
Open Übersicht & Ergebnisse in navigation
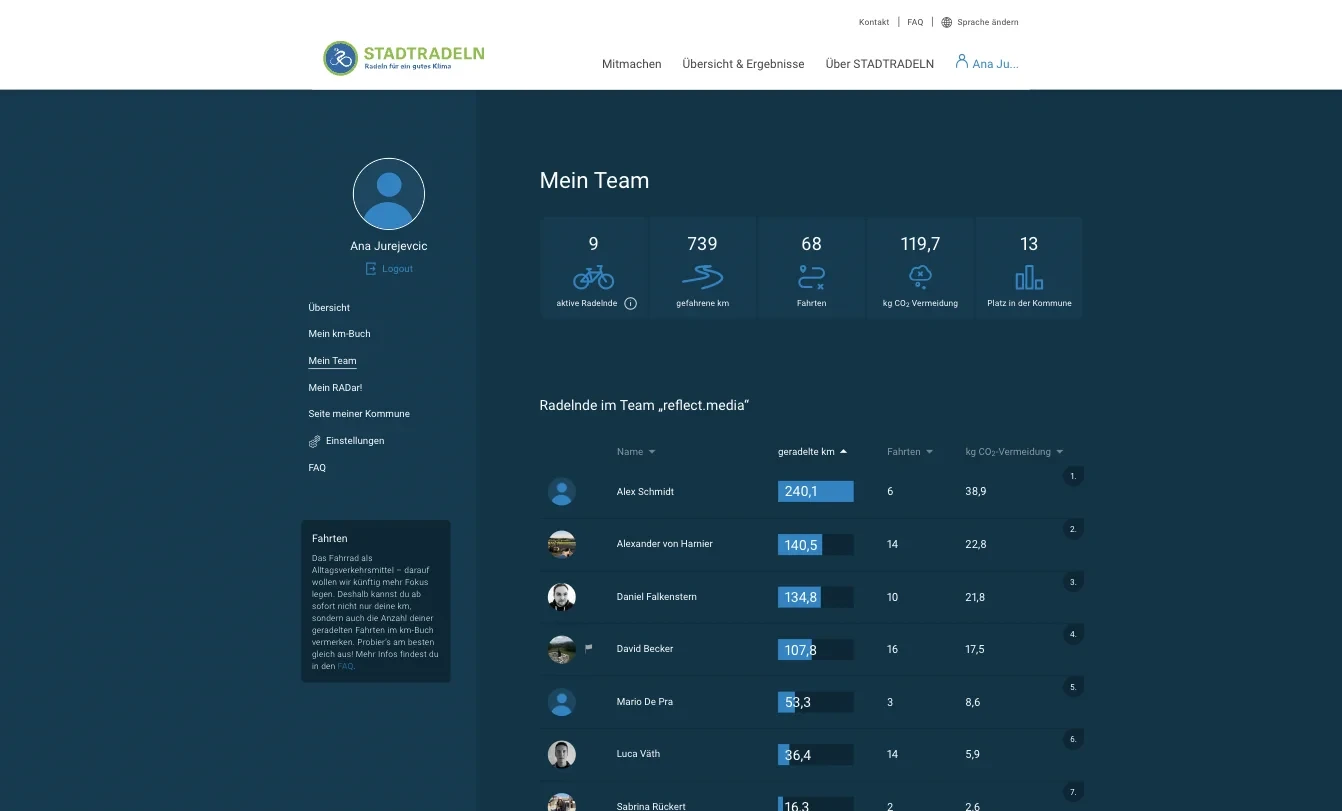click(x=743, y=64)
